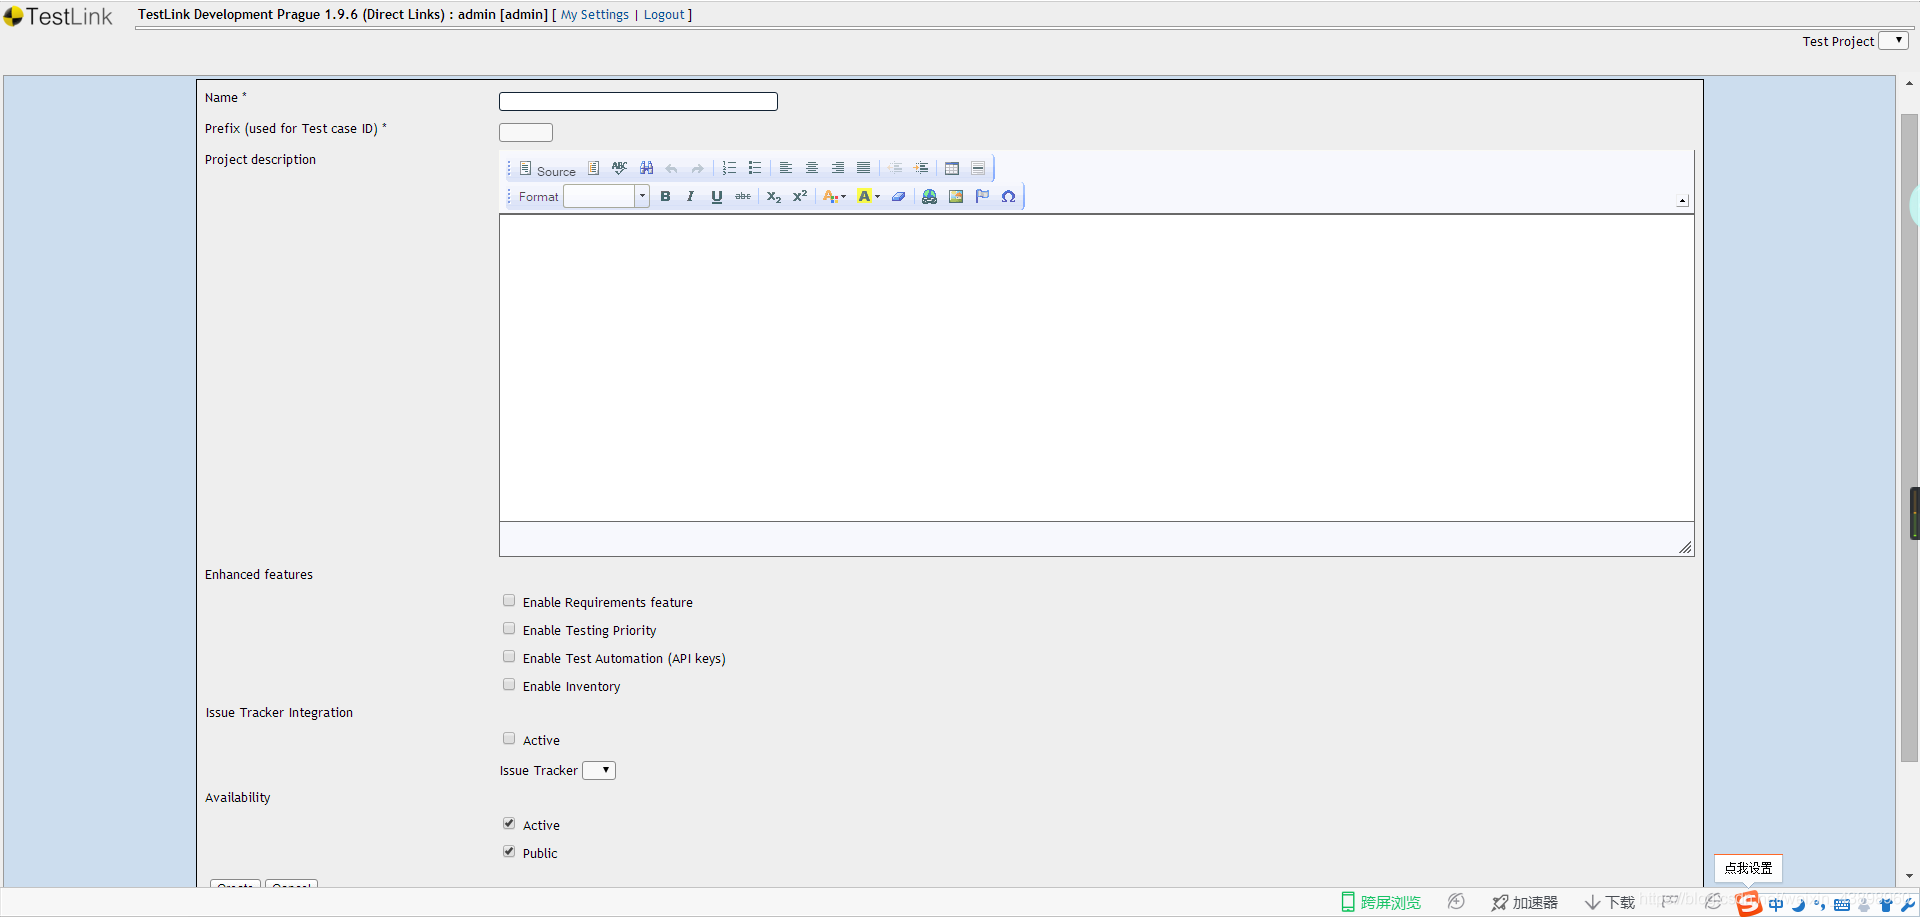Enable Testing Priority checkbox
Viewport: 1920px width, 917px height.
point(509,629)
